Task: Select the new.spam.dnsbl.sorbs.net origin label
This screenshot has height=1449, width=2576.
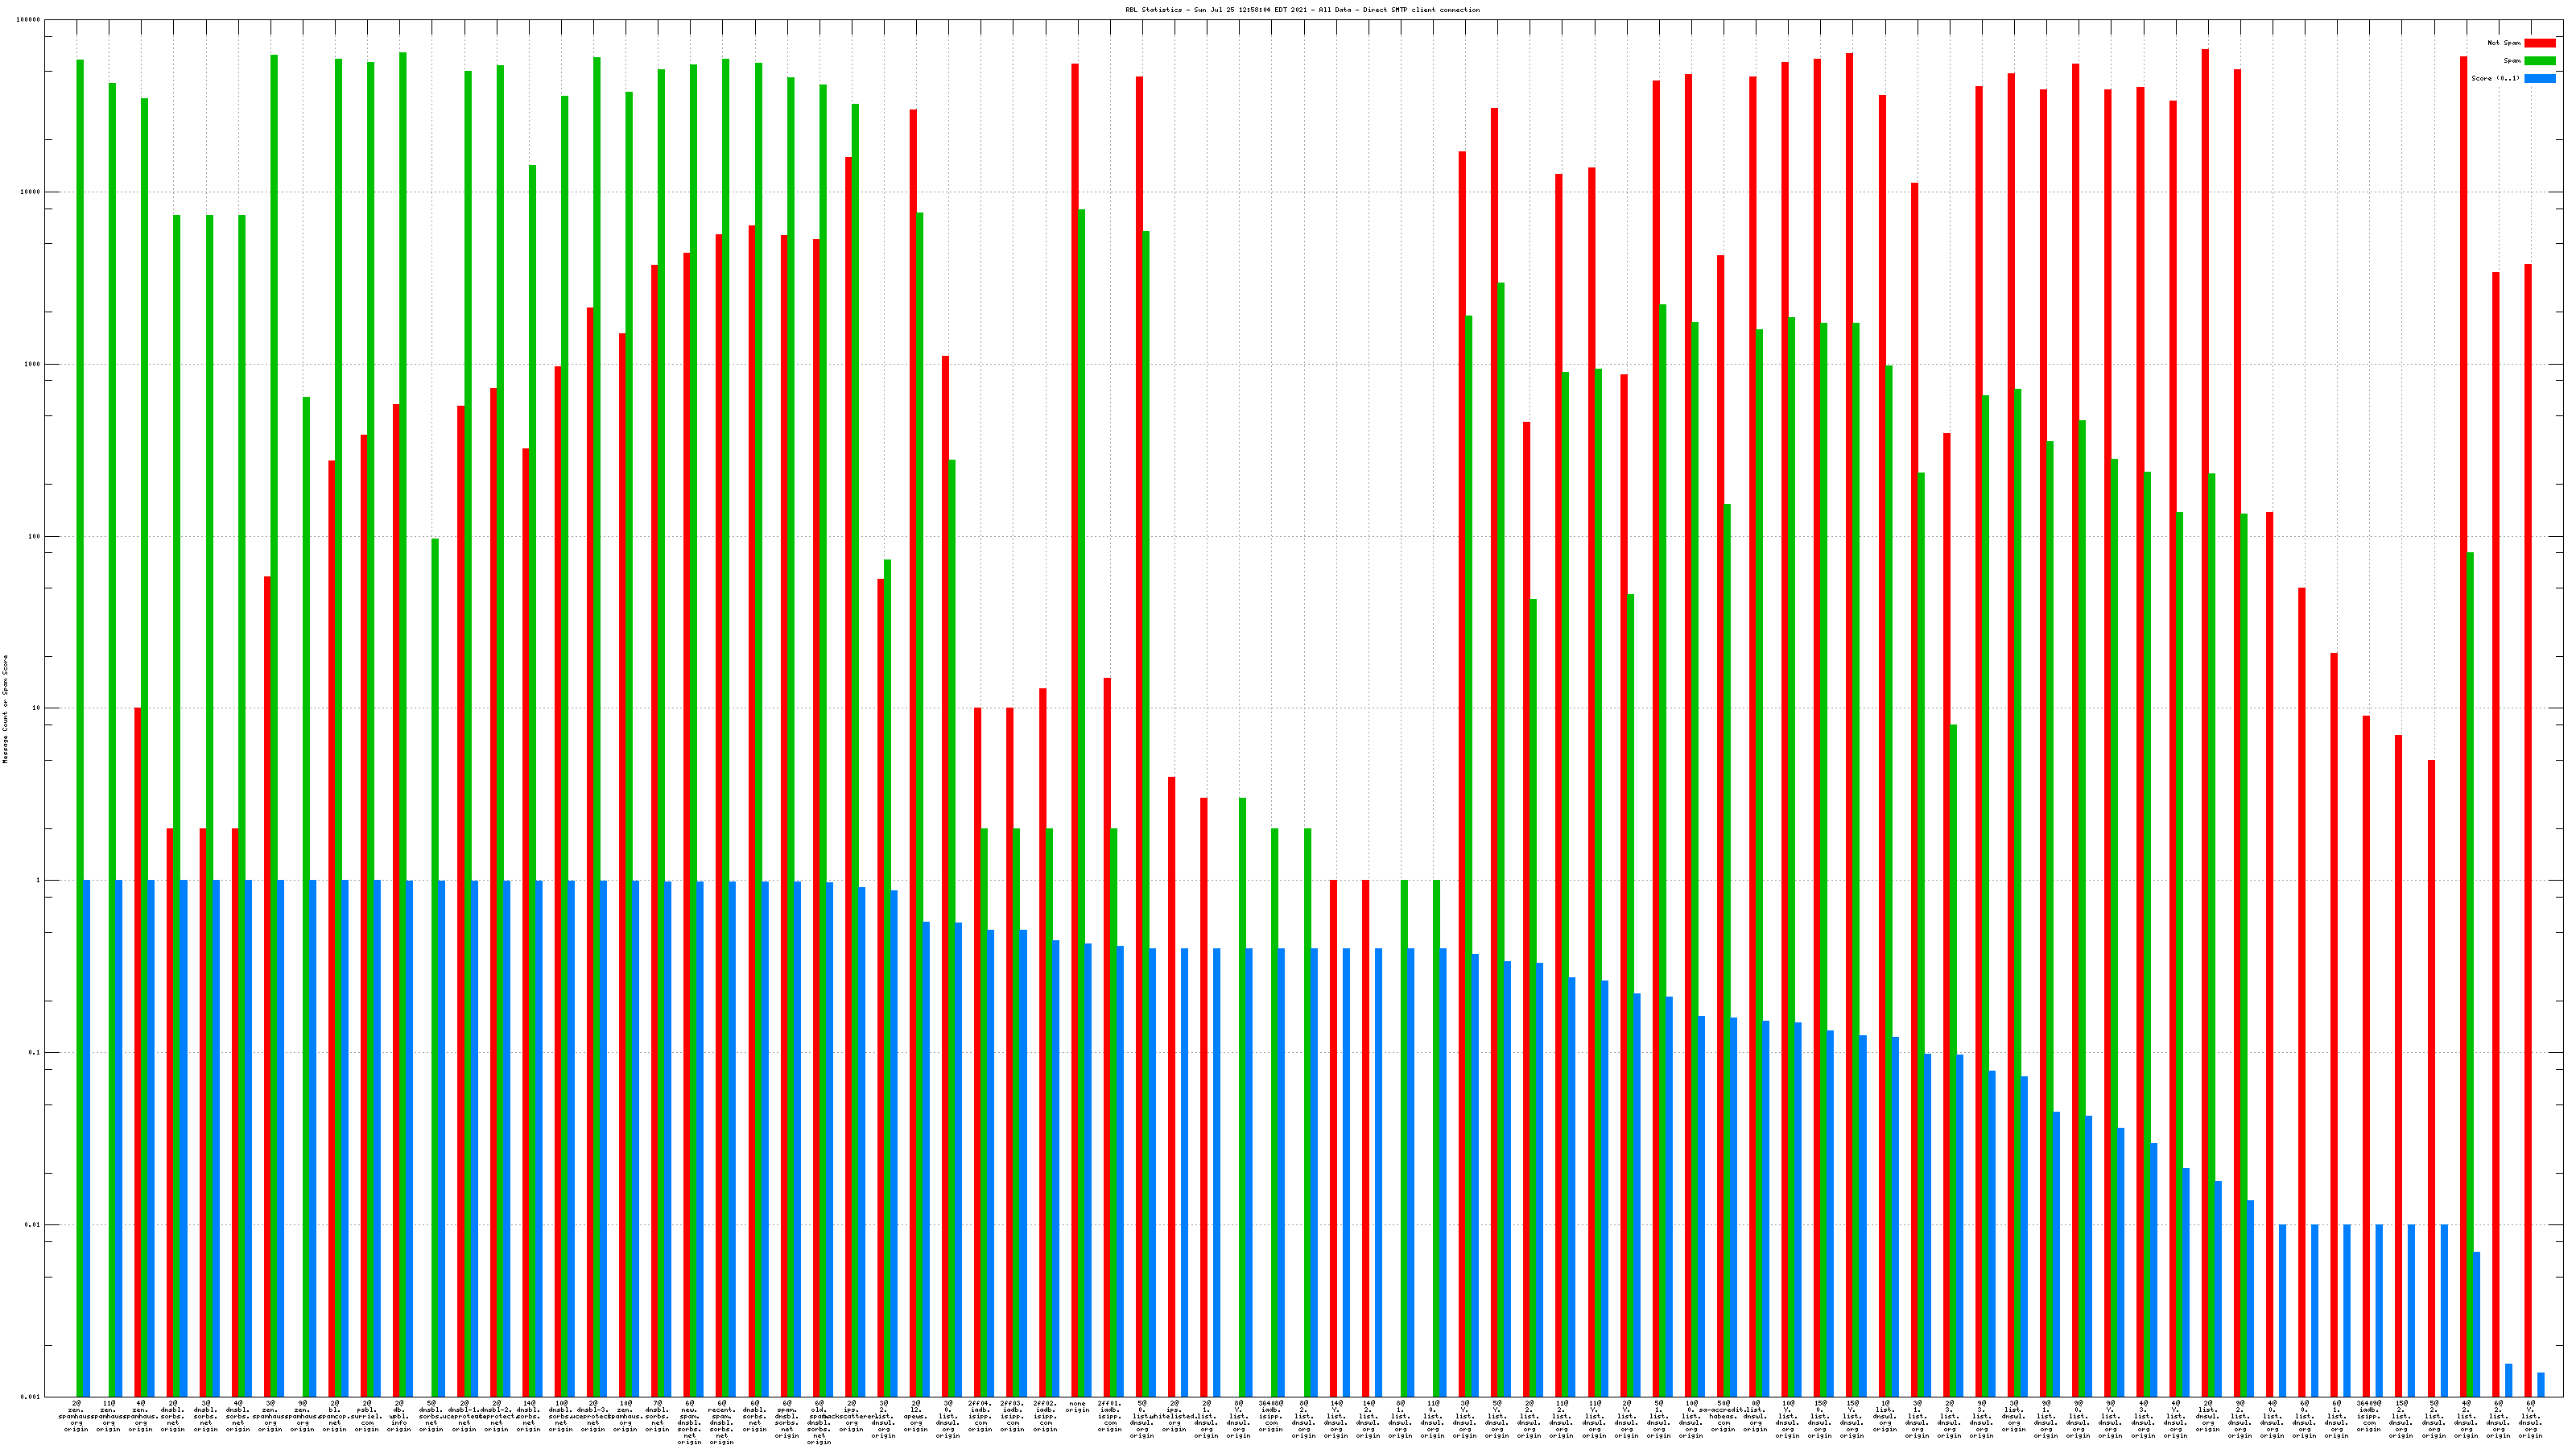Action: click(x=690, y=1423)
